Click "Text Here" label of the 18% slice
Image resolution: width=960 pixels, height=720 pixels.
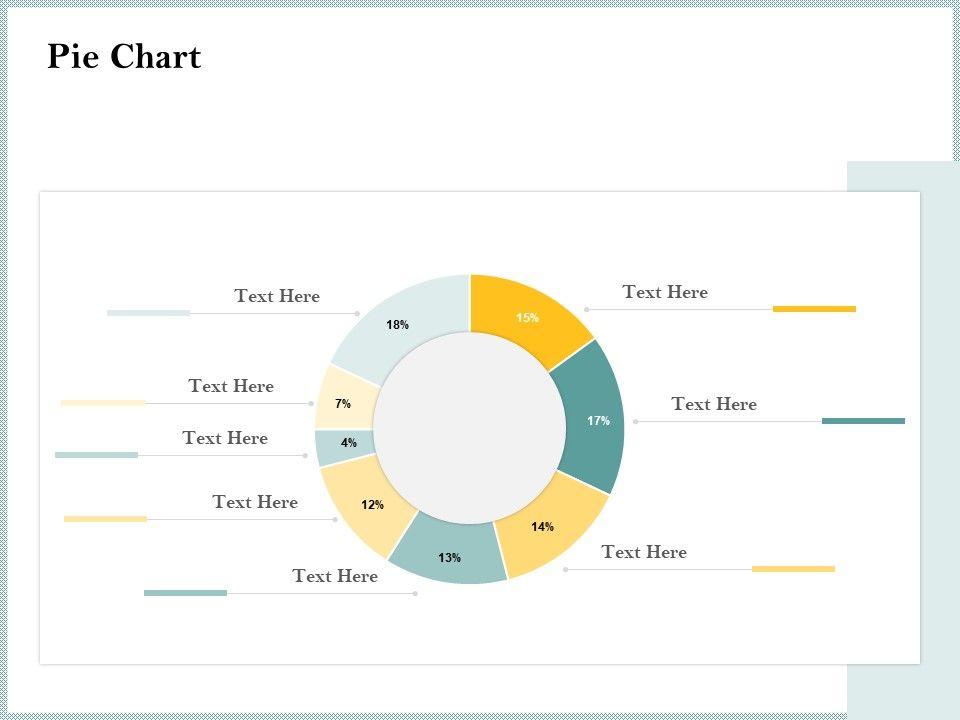click(277, 296)
